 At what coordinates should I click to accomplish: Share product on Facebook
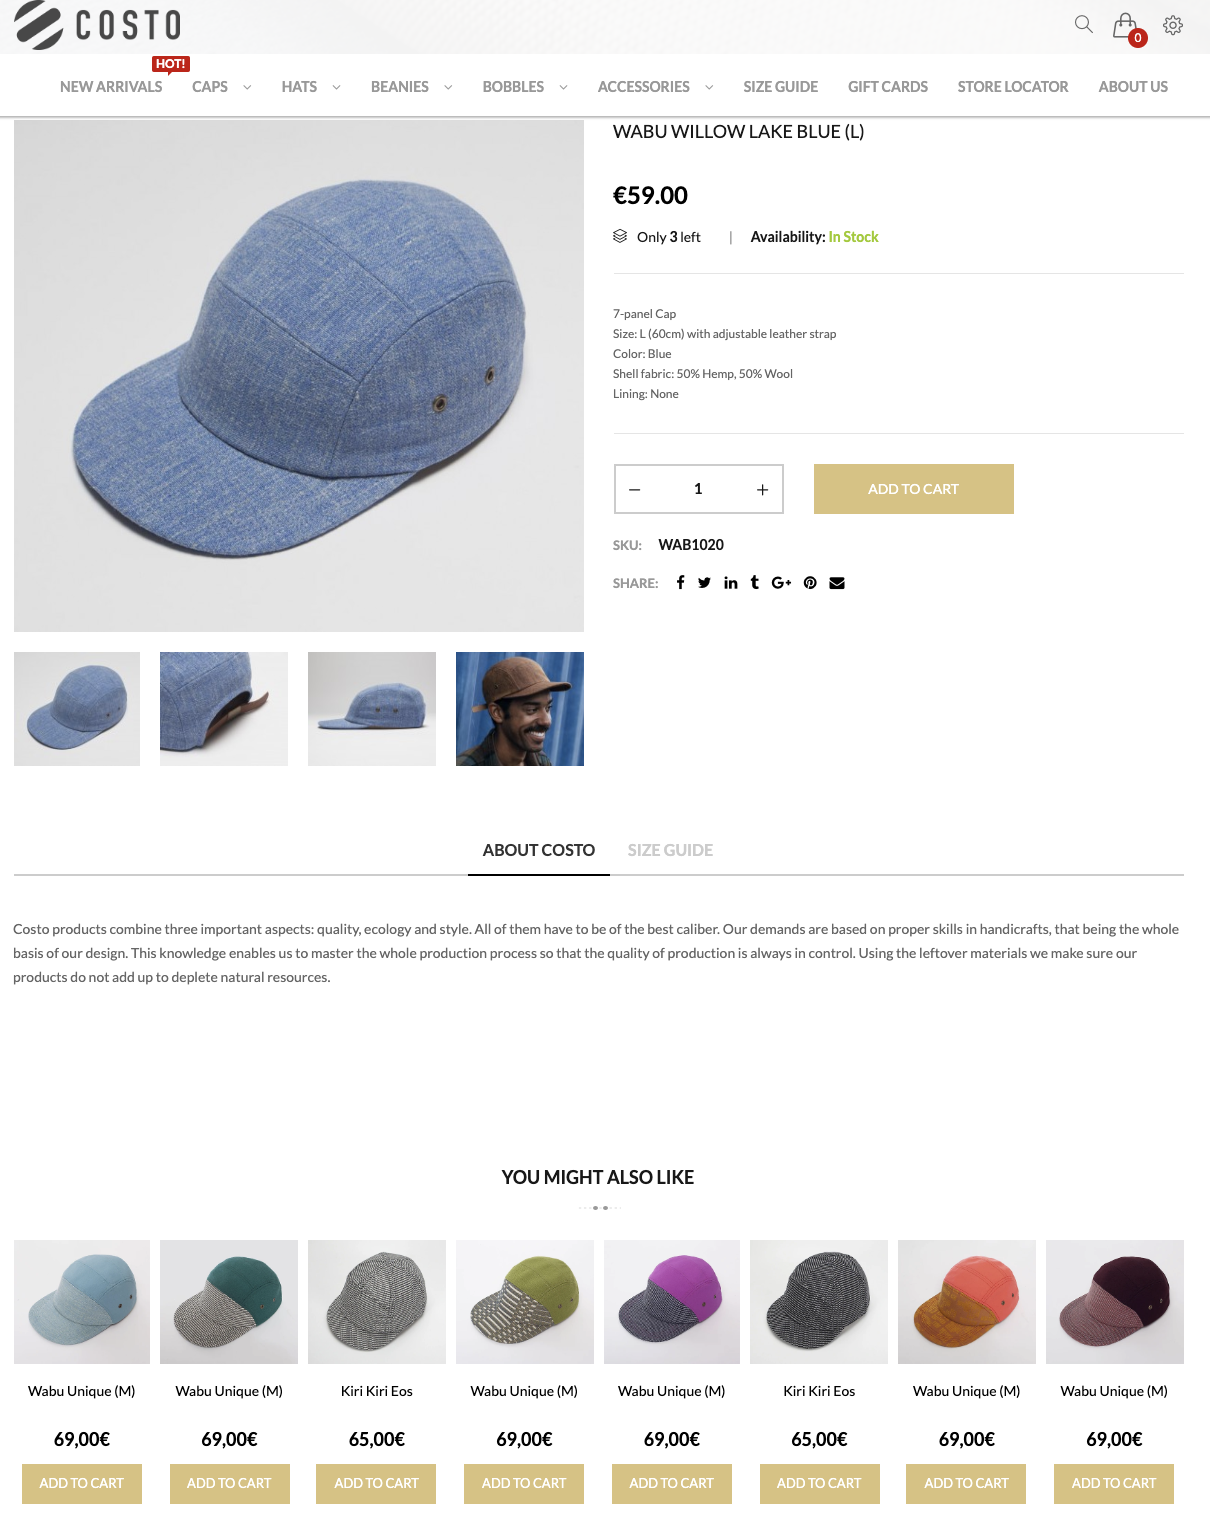click(680, 582)
